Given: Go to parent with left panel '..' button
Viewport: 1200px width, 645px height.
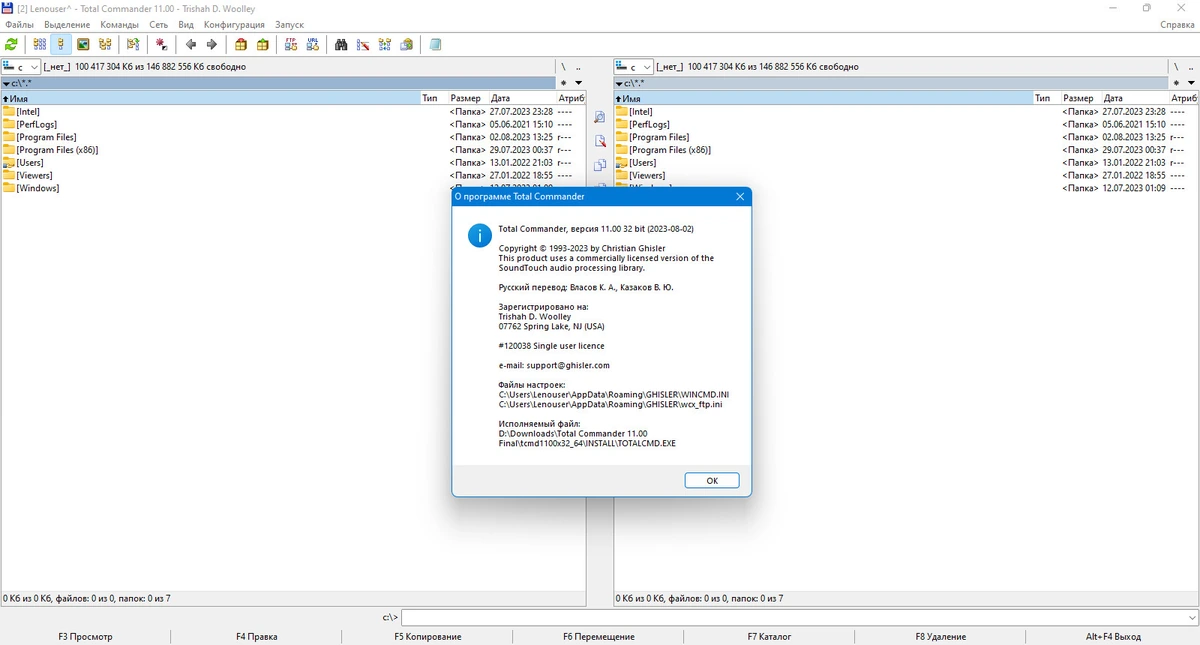Looking at the screenshot, I should [578, 67].
